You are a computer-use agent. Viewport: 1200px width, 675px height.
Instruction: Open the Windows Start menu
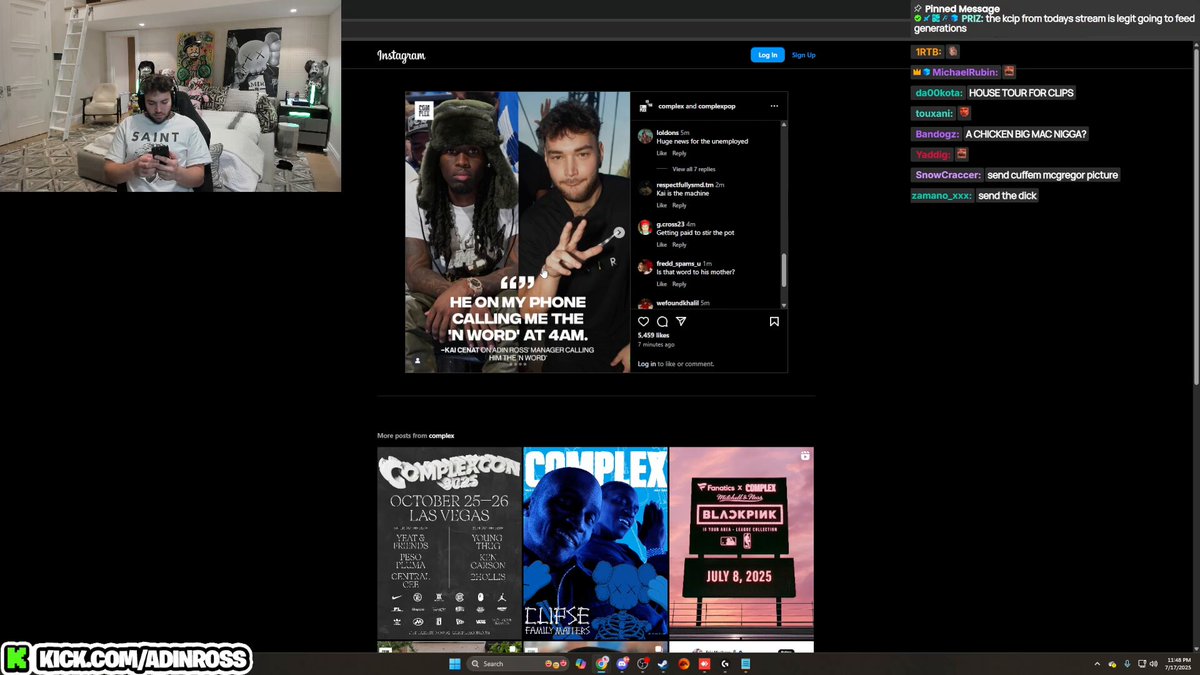pyautogui.click(x=455, y=664)
